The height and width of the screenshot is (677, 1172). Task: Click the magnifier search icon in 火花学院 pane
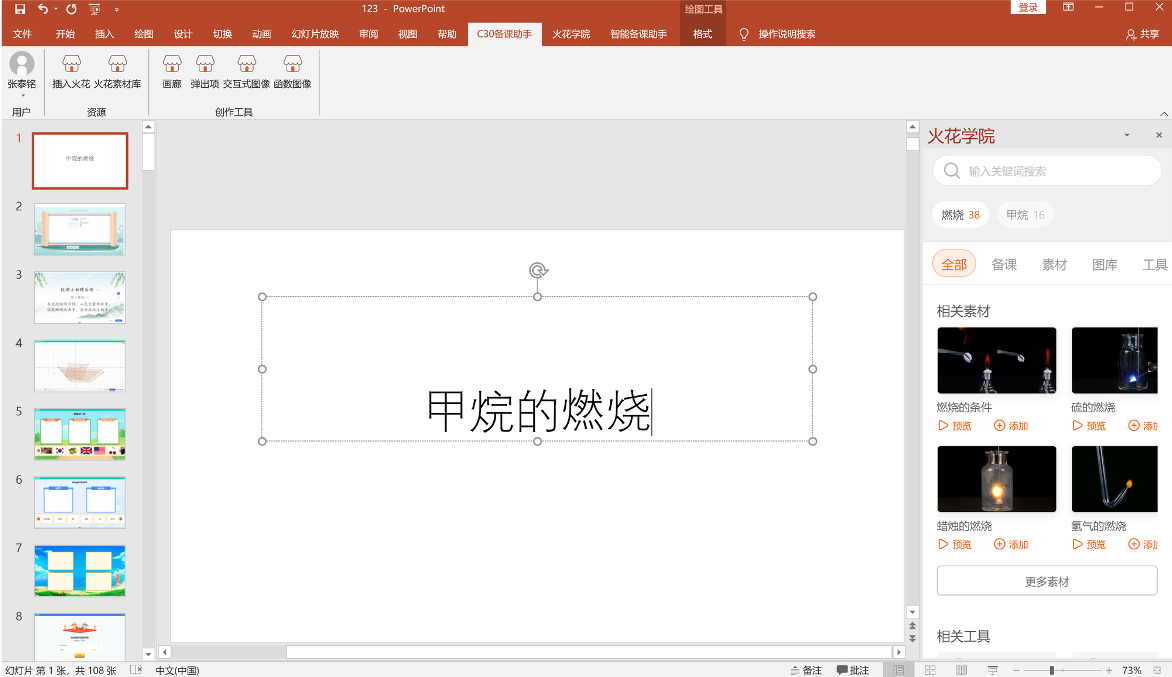click(x=952, y=171)
